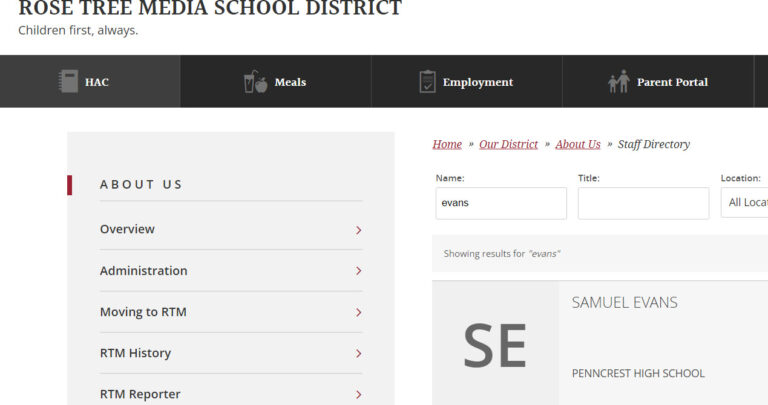Click the Showing results for evans text
The height and width of the screenshot is (405, 768).
502,254
